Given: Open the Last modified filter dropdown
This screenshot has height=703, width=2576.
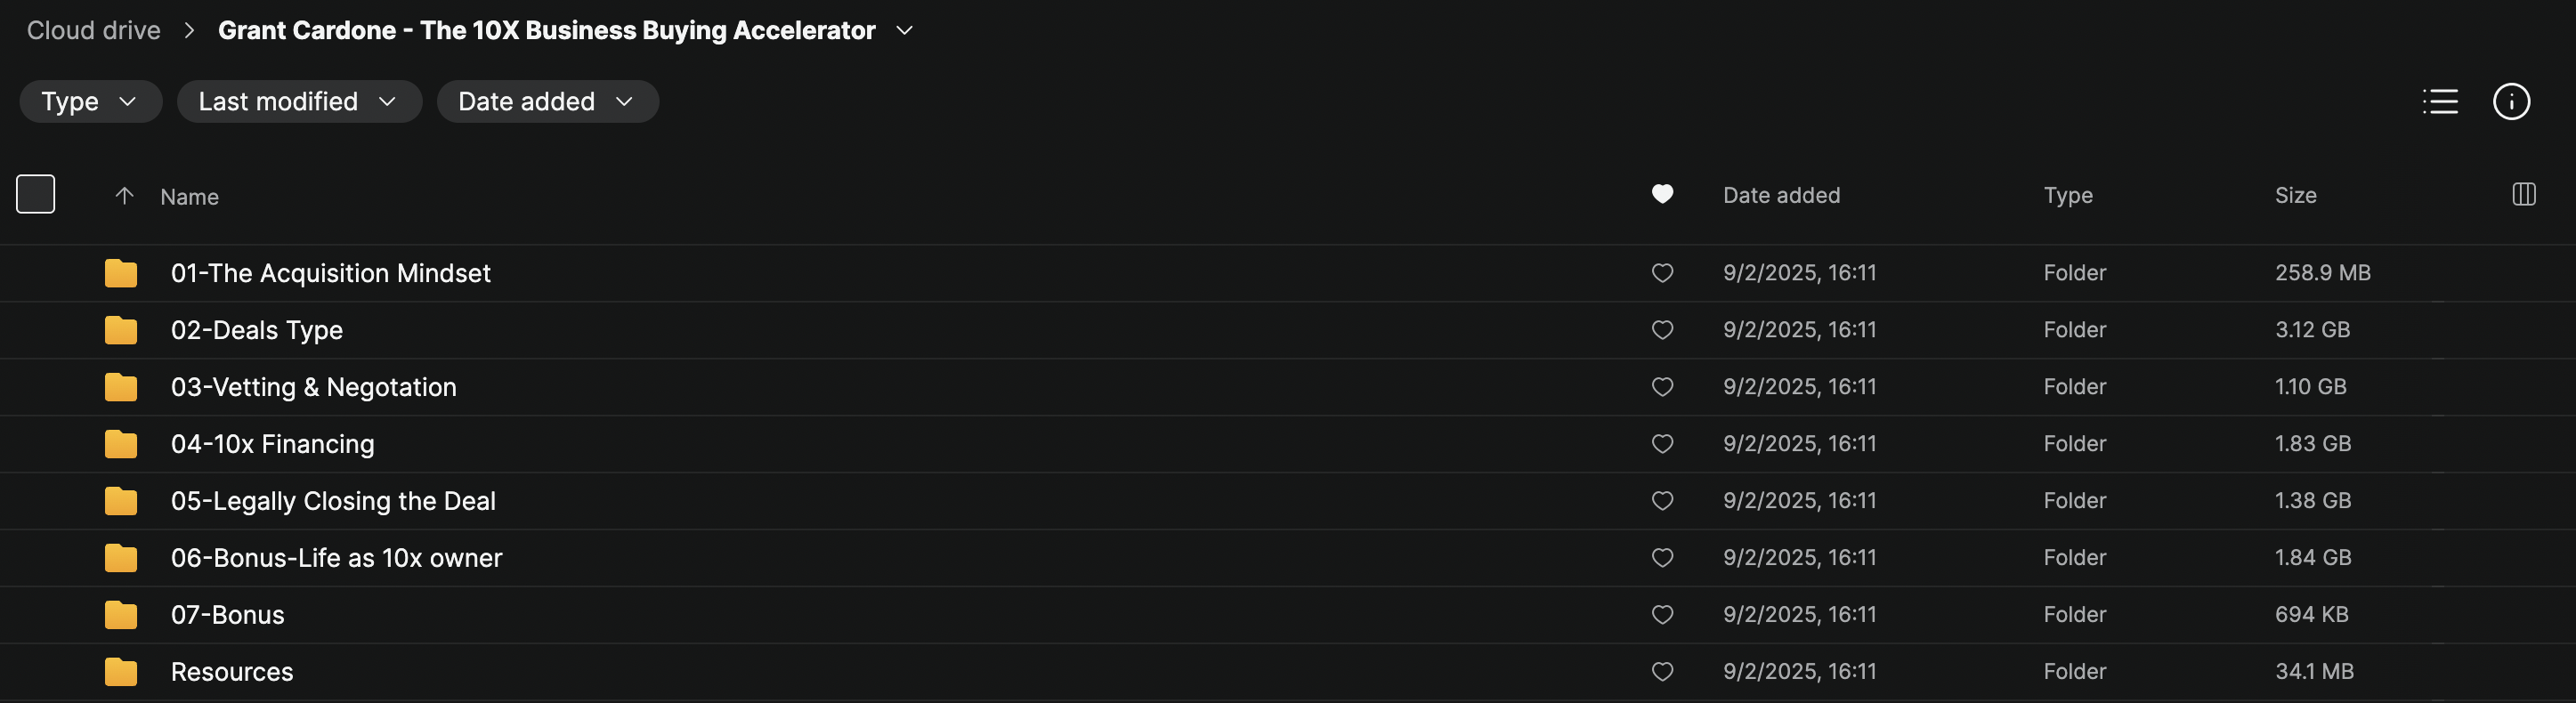Looking at the screenshot, I should coord(298,101).
